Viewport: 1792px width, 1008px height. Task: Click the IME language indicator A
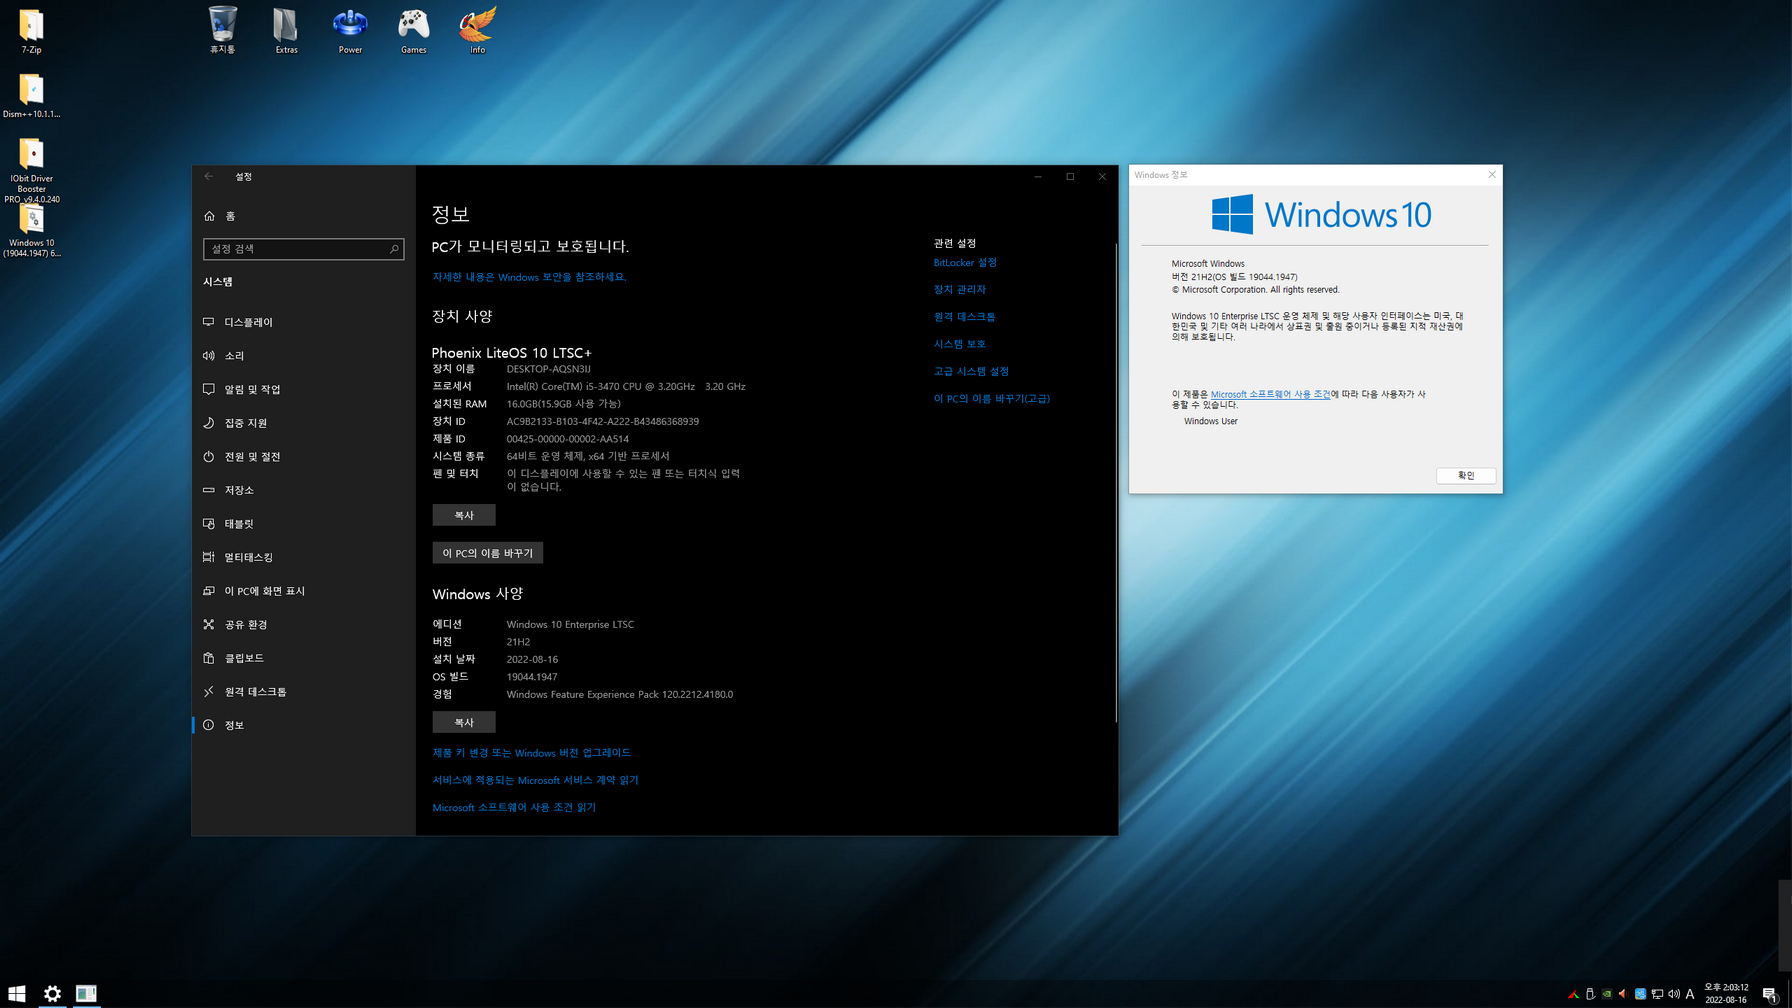(x=1690, y=994)
